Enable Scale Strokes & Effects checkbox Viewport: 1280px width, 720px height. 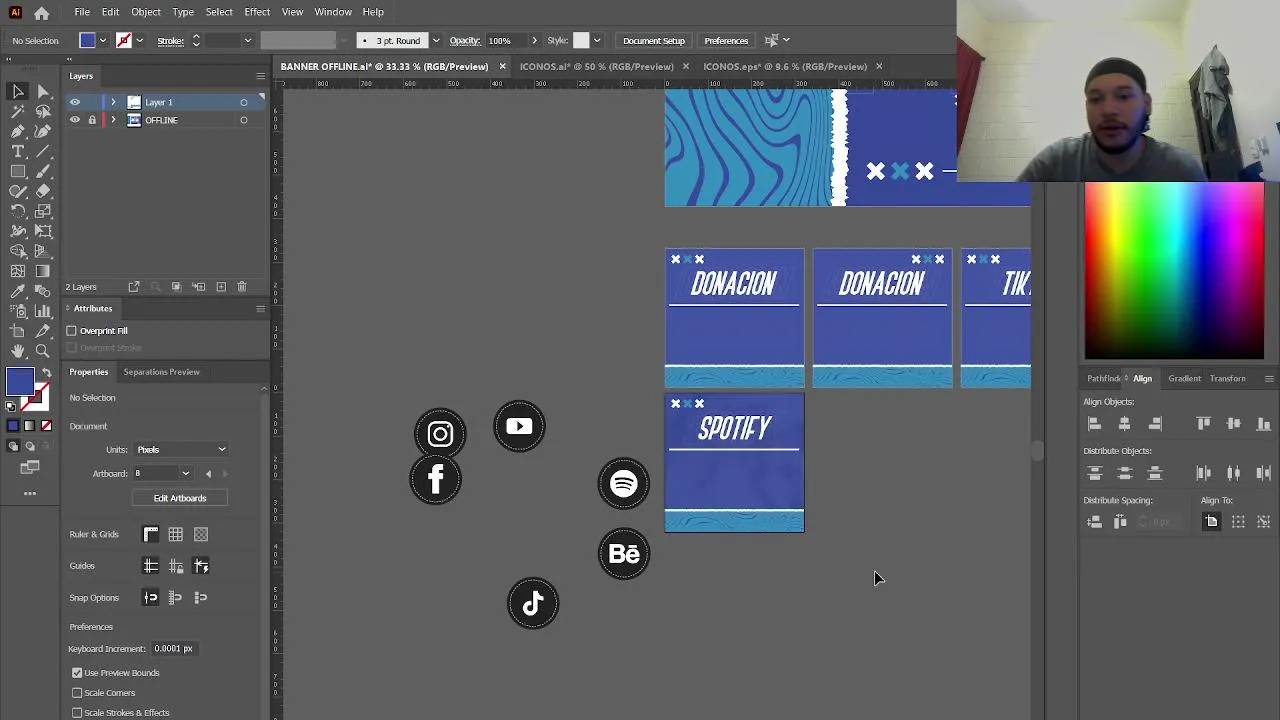(x=77, y=713)
